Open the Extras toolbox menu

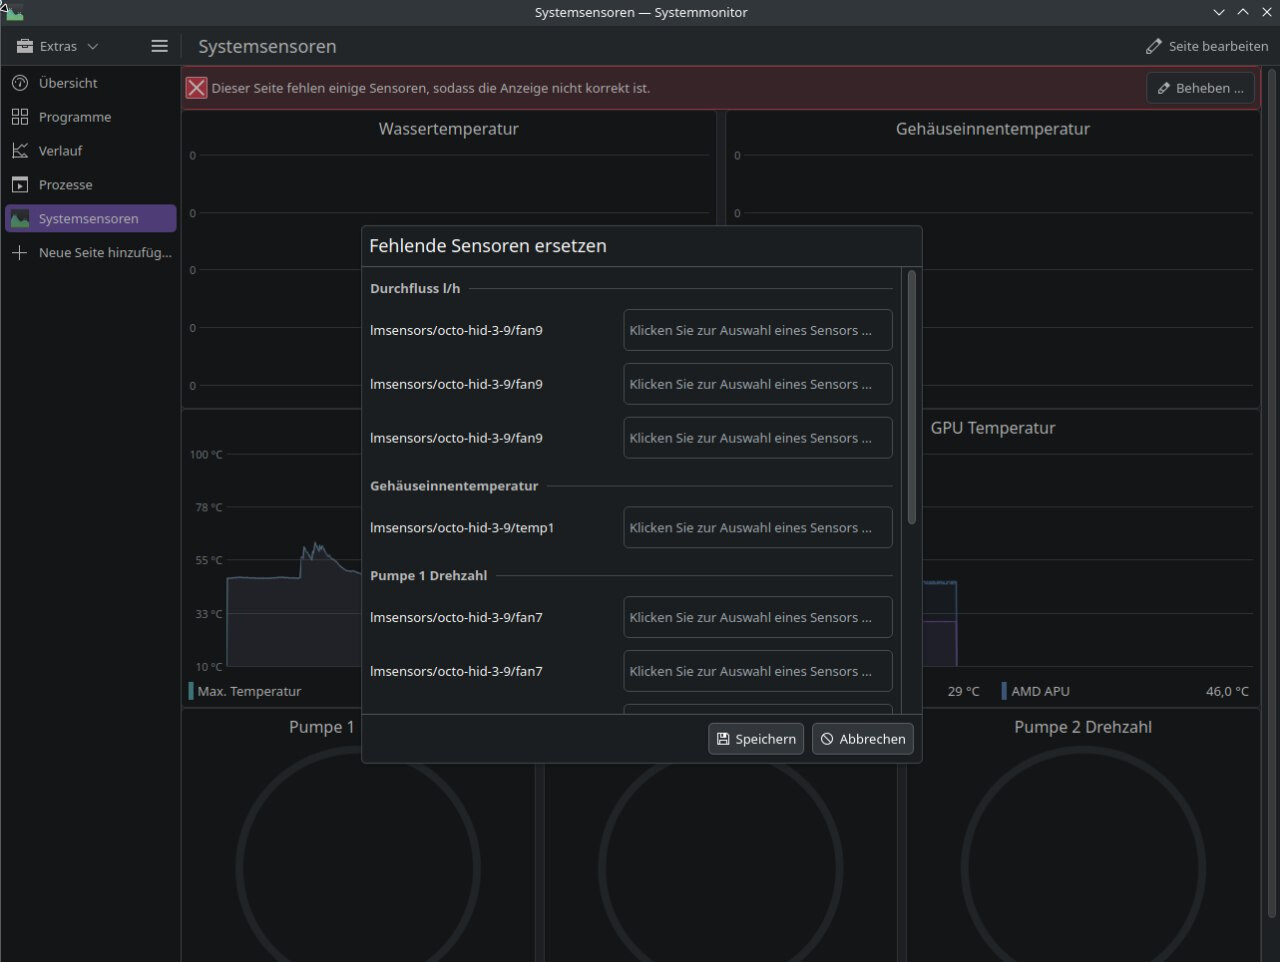pos(57,46)
